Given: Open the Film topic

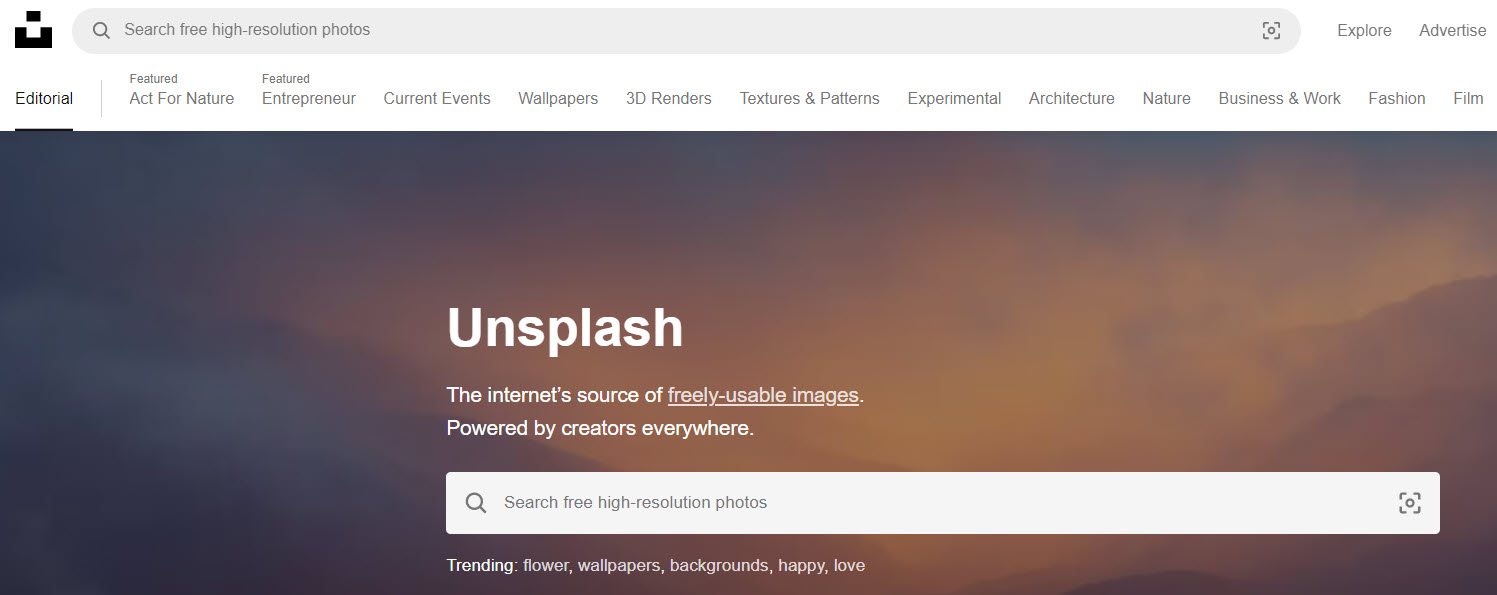Looking at the screenshot, I should (1469, 98).
